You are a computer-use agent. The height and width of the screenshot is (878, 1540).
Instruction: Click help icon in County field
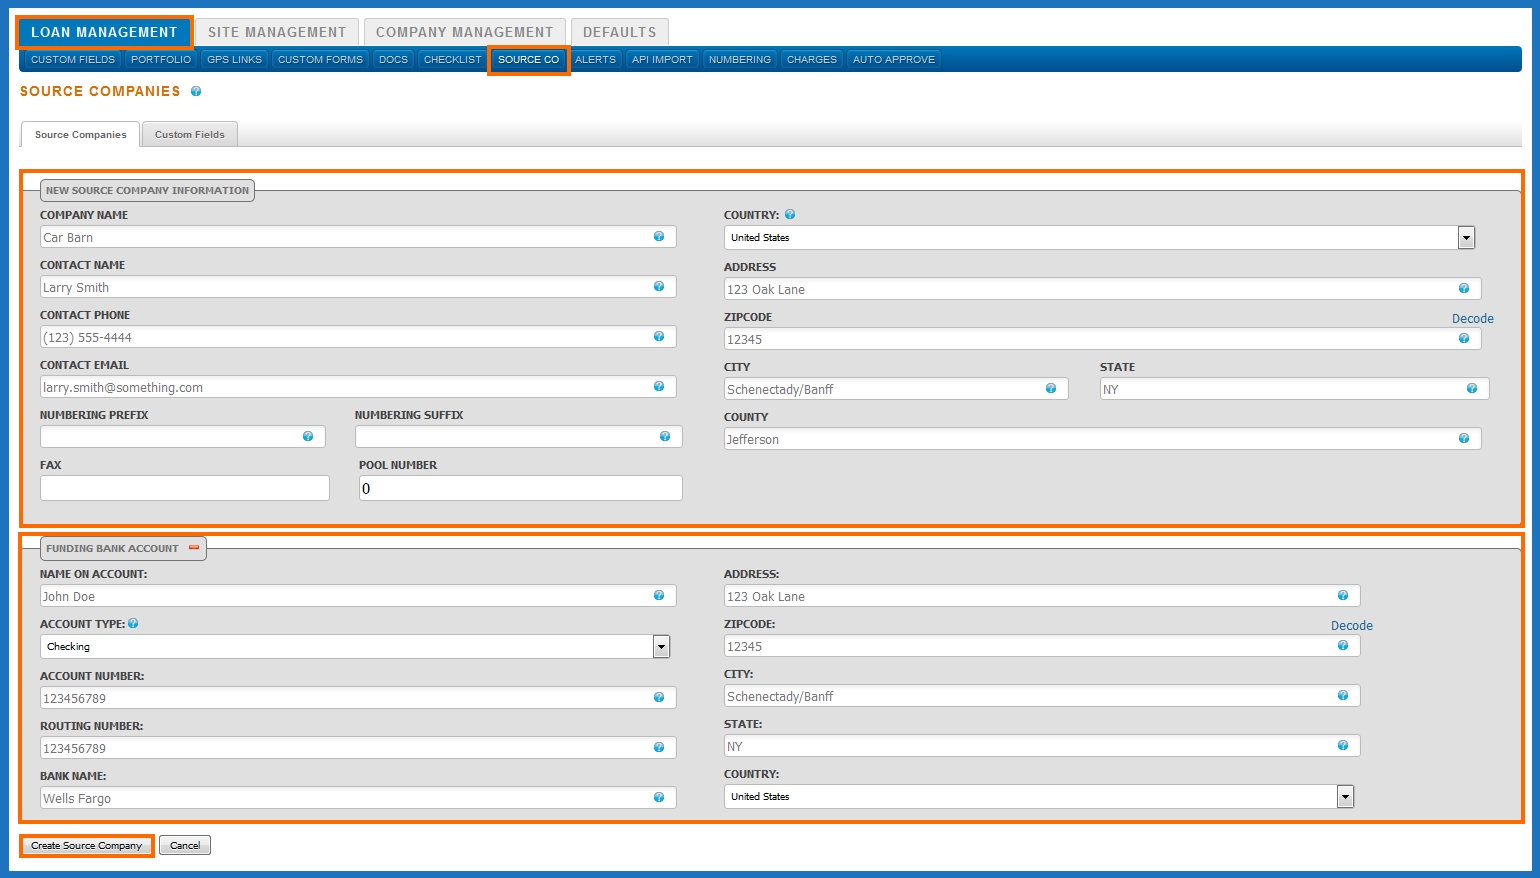[x=1464, y=438]
